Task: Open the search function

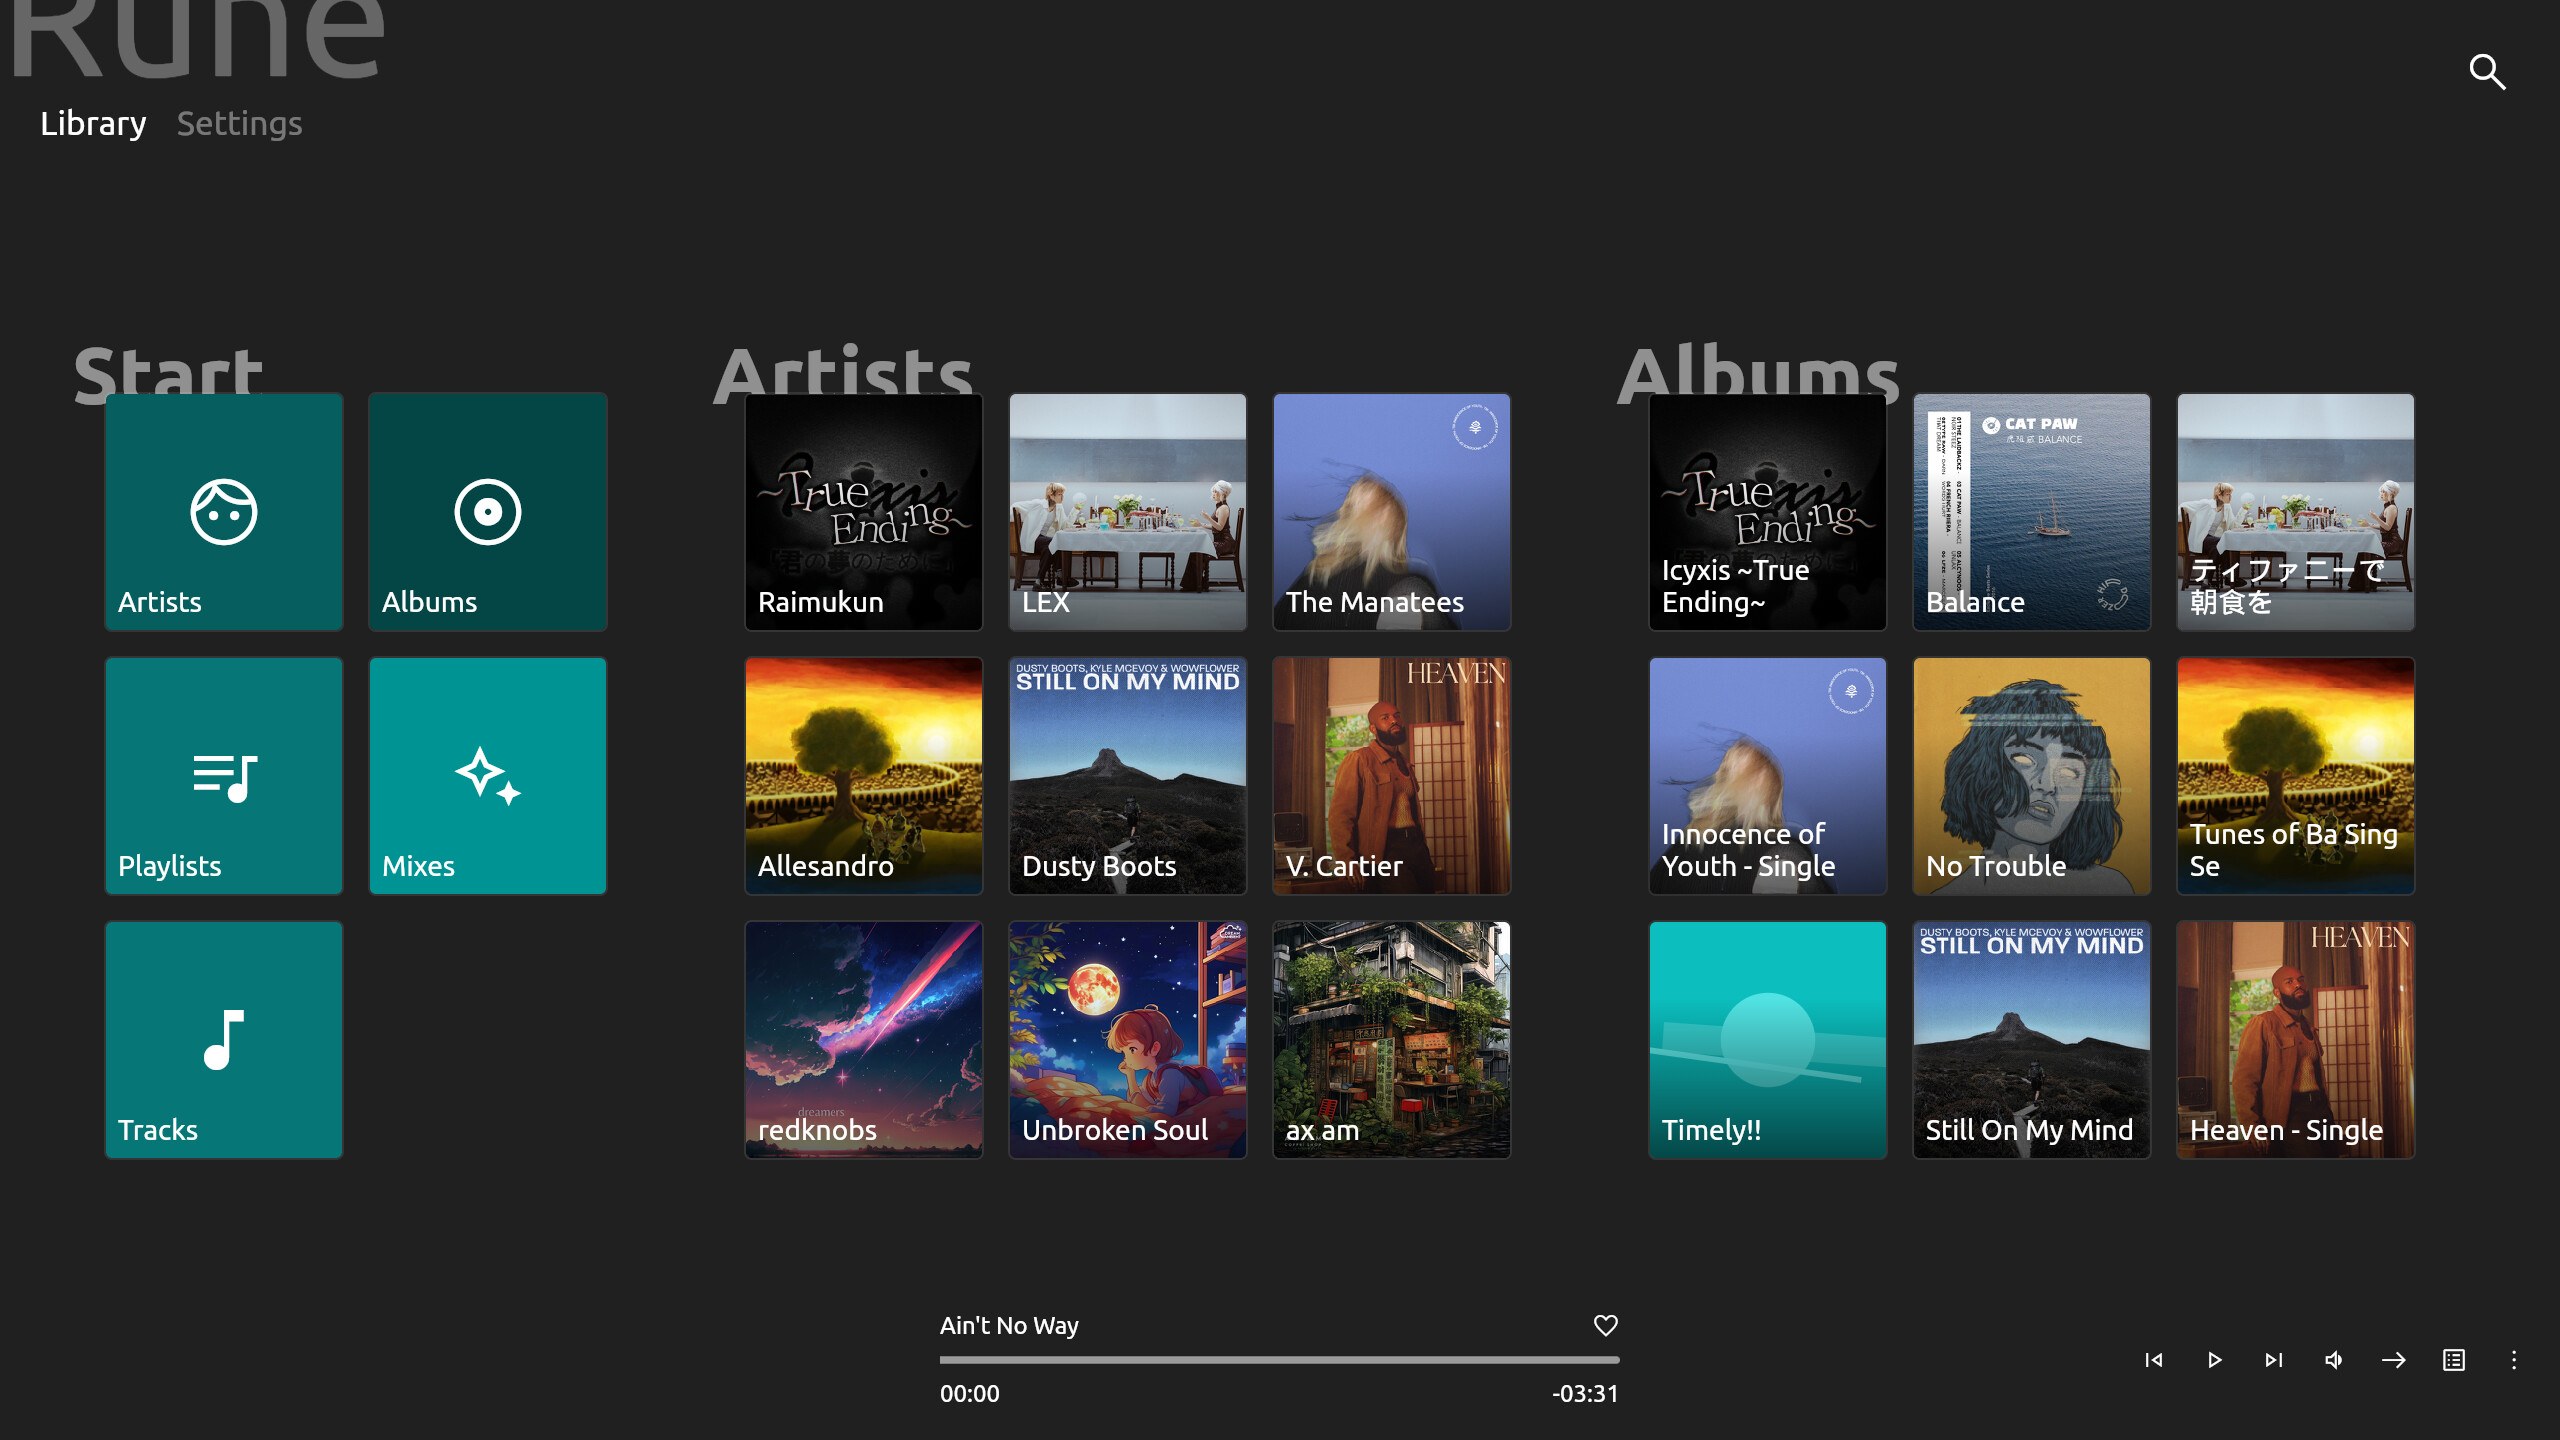Action: [x=2489, y=72]
